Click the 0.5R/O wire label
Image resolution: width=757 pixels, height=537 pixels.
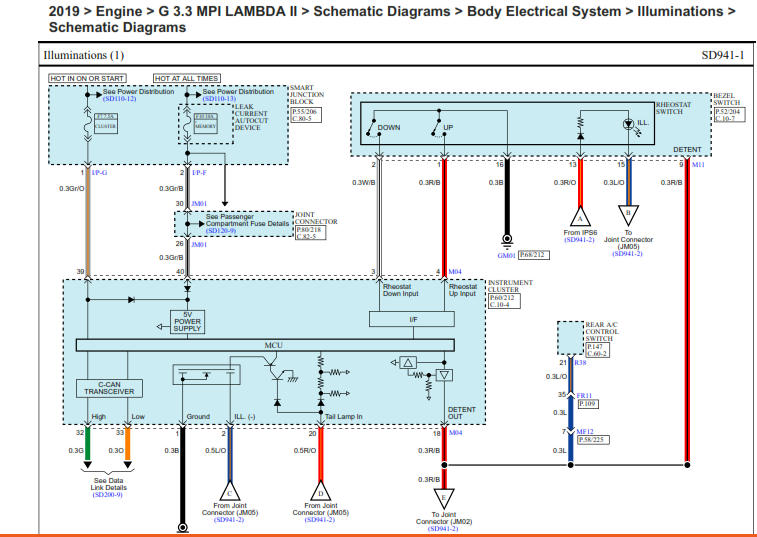(305, 451)
